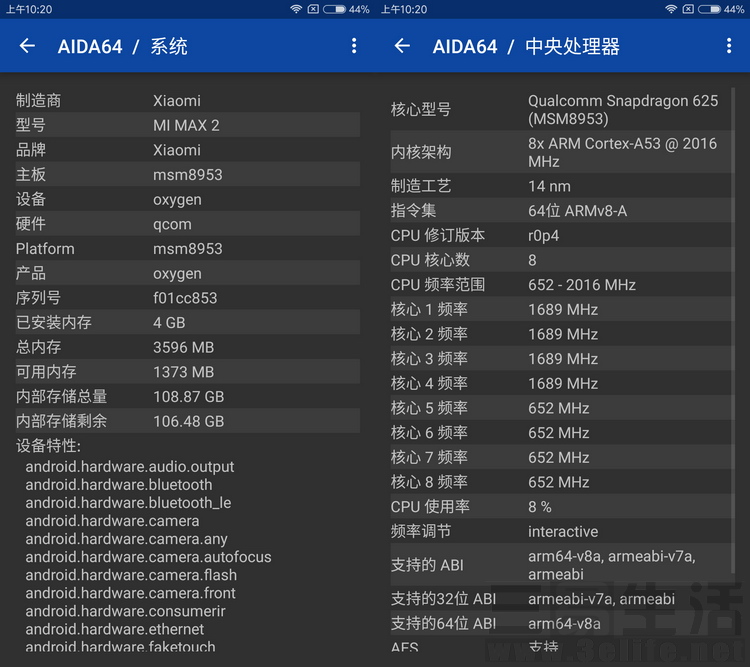
Task: Tap android.hardware.consumerir entry
Action: [x=125, y=611]
